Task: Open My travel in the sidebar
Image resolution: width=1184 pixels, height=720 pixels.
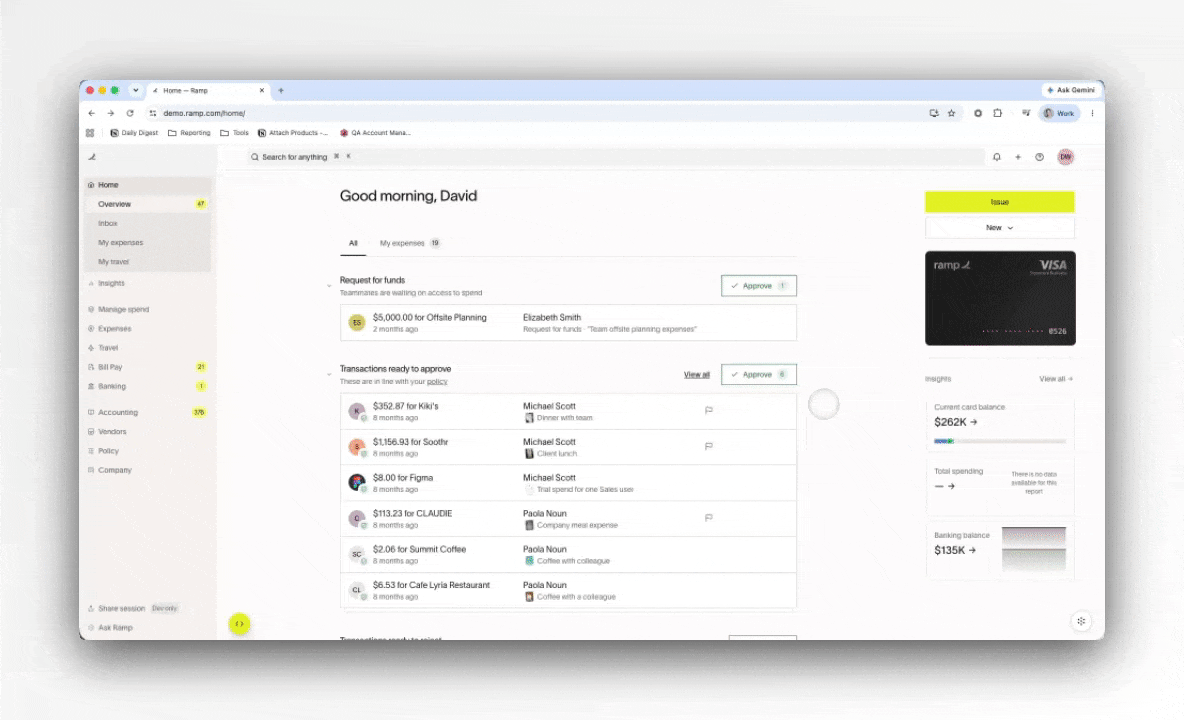Action: click(x=148, y=262)
